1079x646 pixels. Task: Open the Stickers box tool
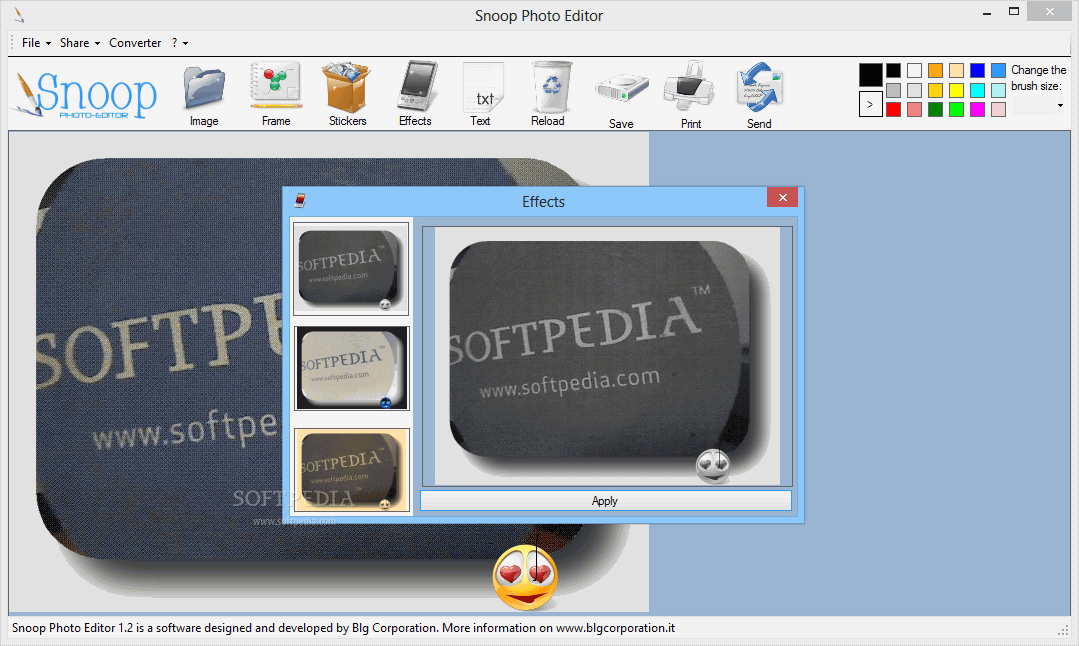click(348, 94)
